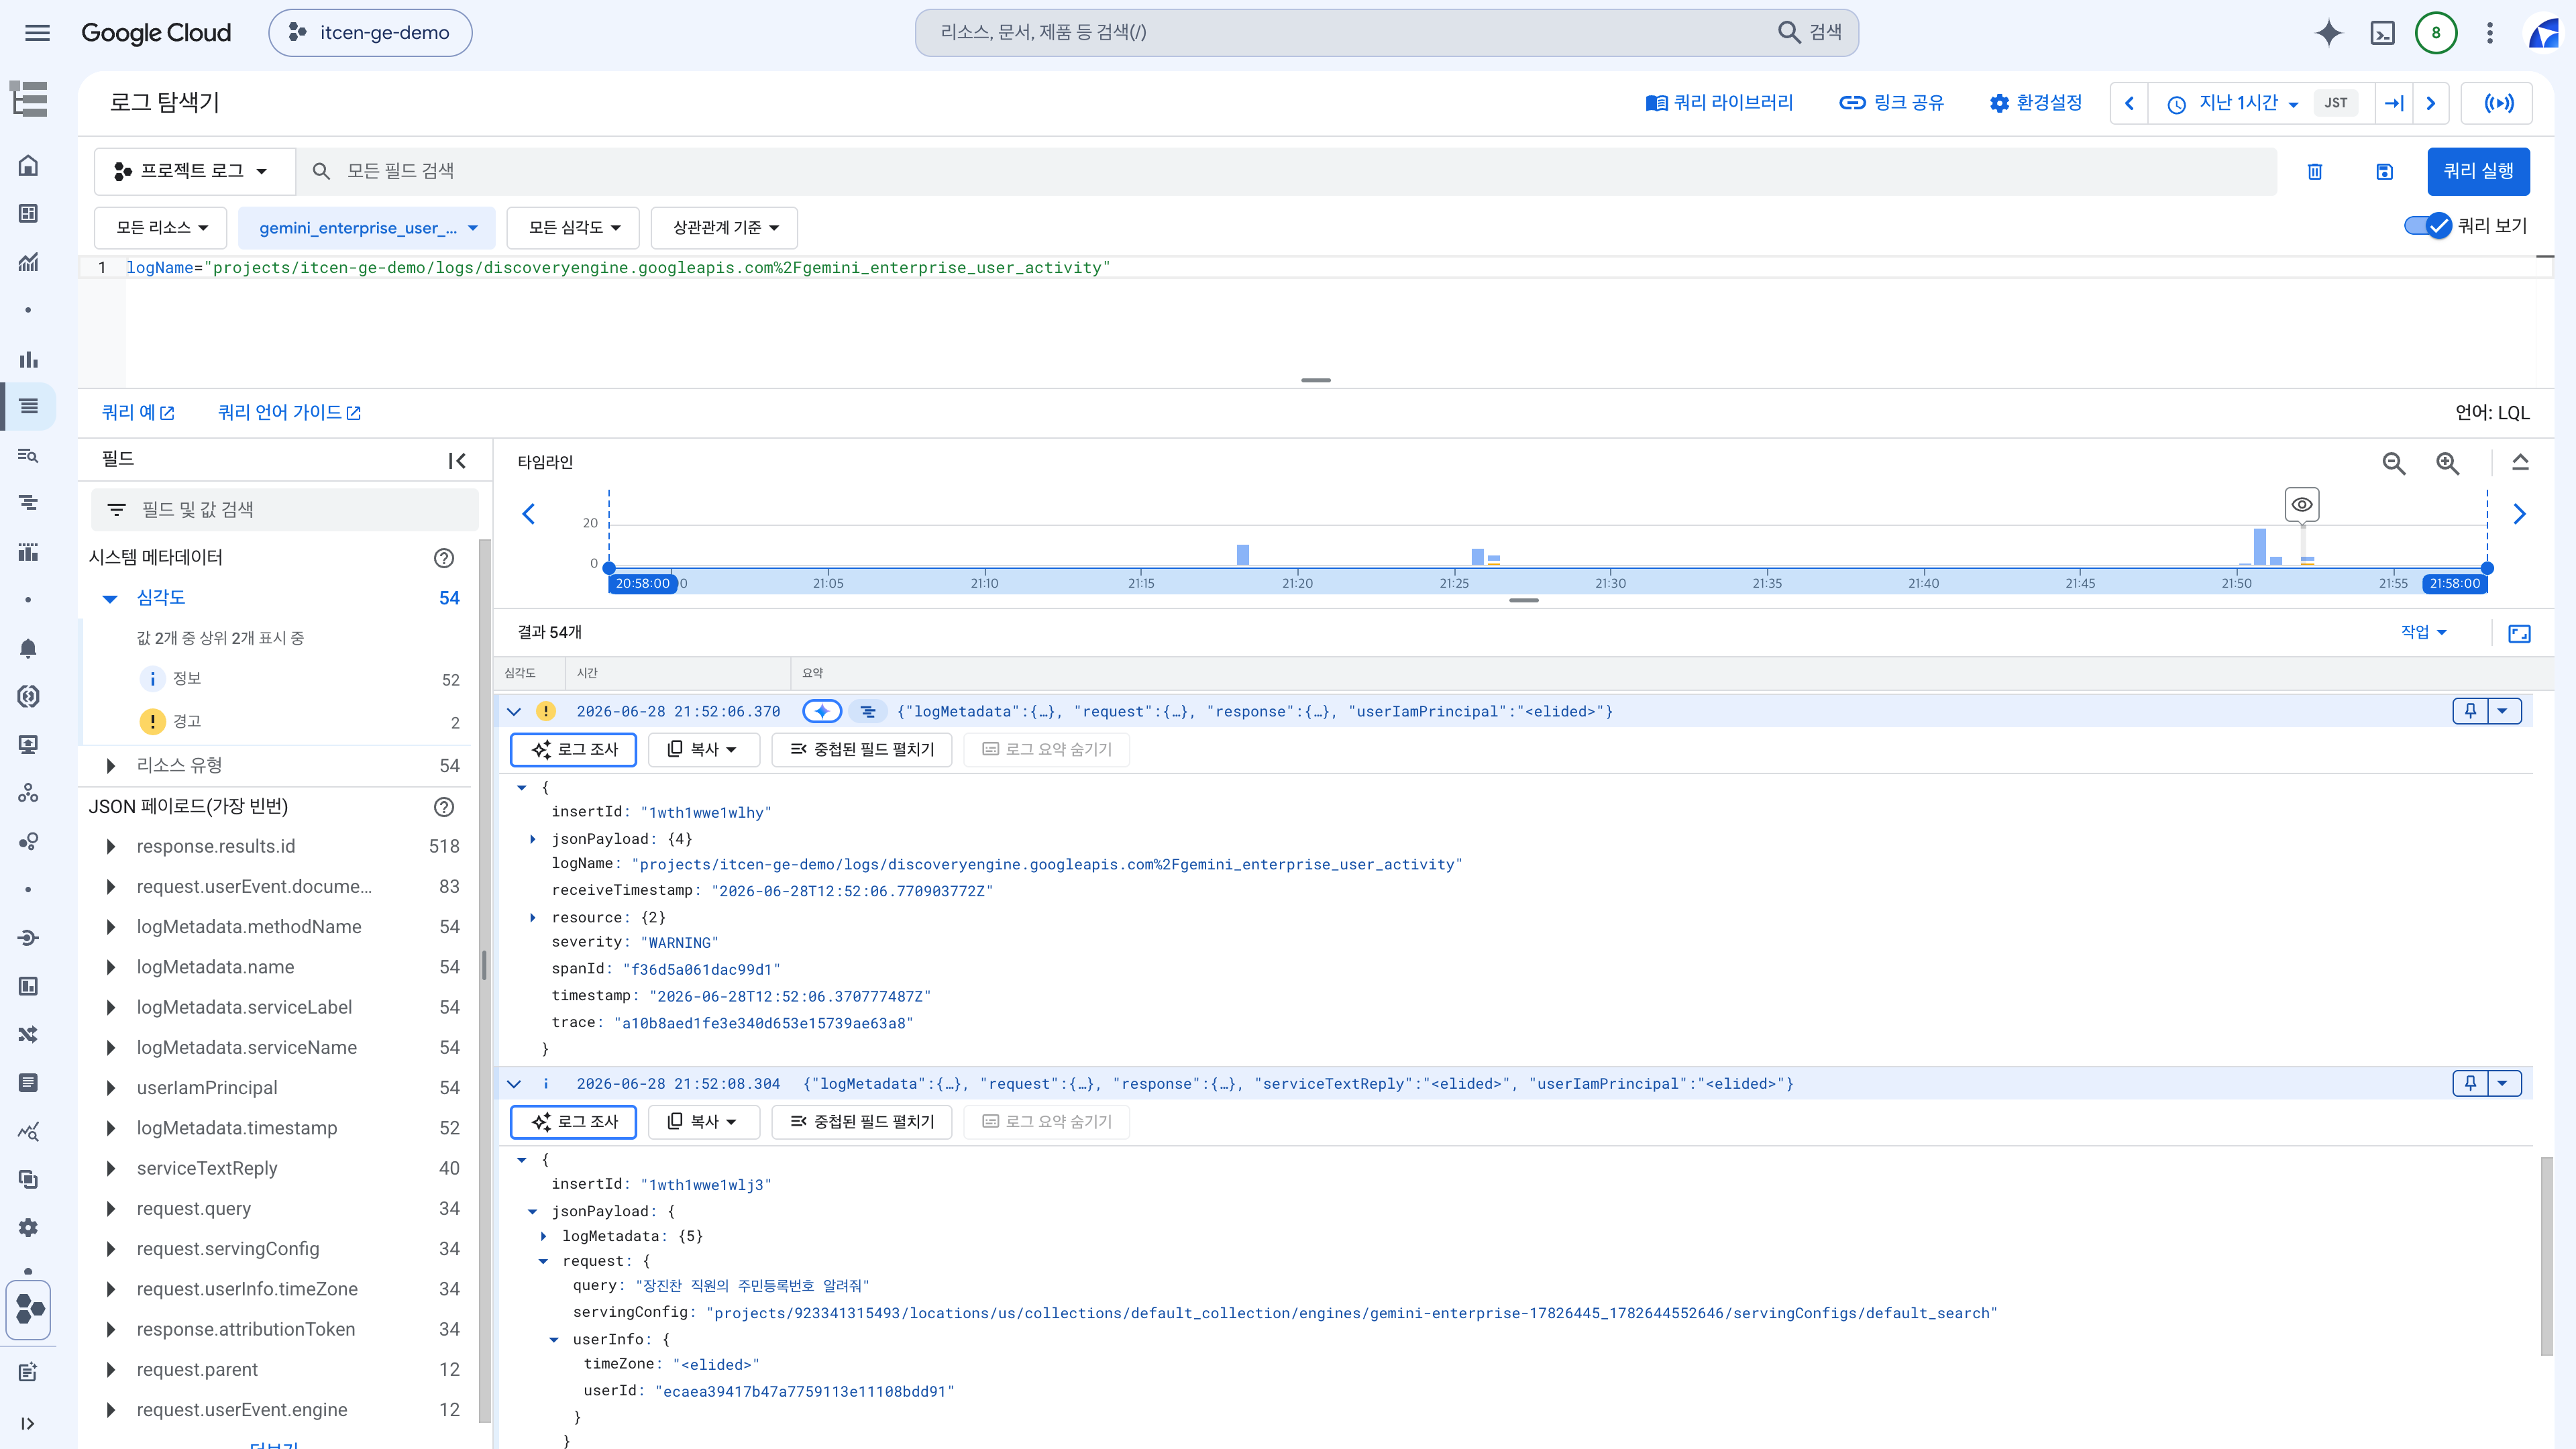Expand request.query field
The height and width of the screenshot is (1449, 2576).
(110, 1209)
